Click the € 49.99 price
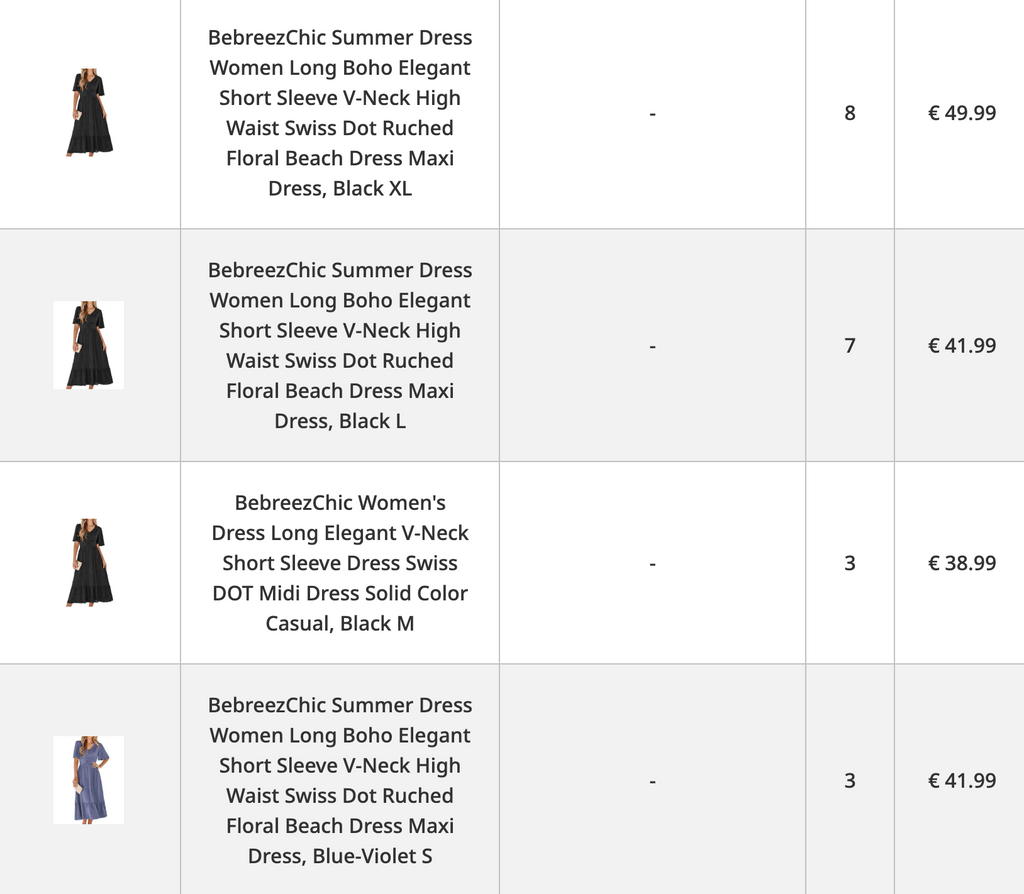 pos(962,113)
